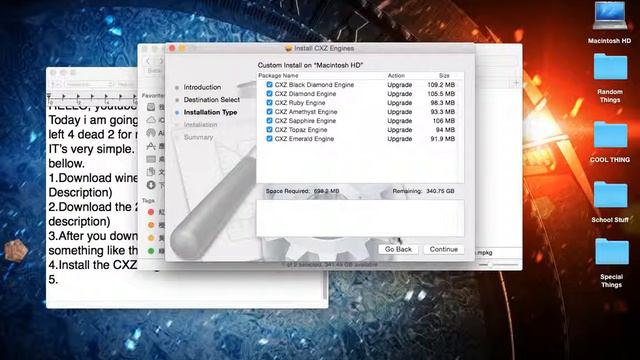Click the Remaining 340.75 GB value
Screen dimensions: 640x360
click(440, 191)
